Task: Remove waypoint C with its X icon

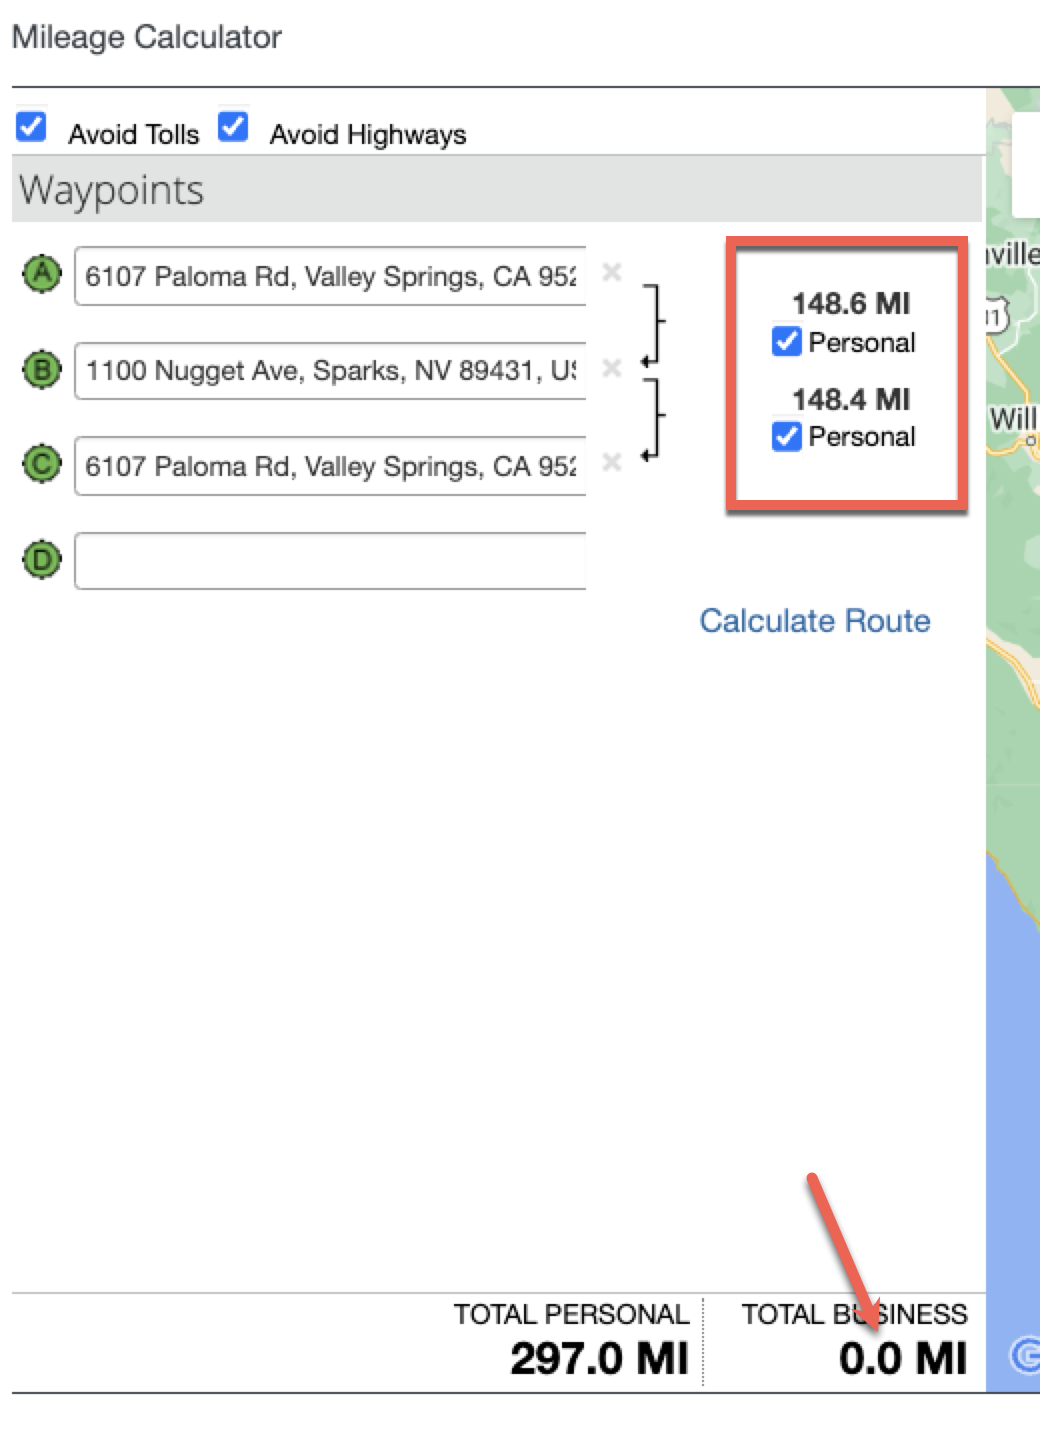Action: (x=612, y=462)
